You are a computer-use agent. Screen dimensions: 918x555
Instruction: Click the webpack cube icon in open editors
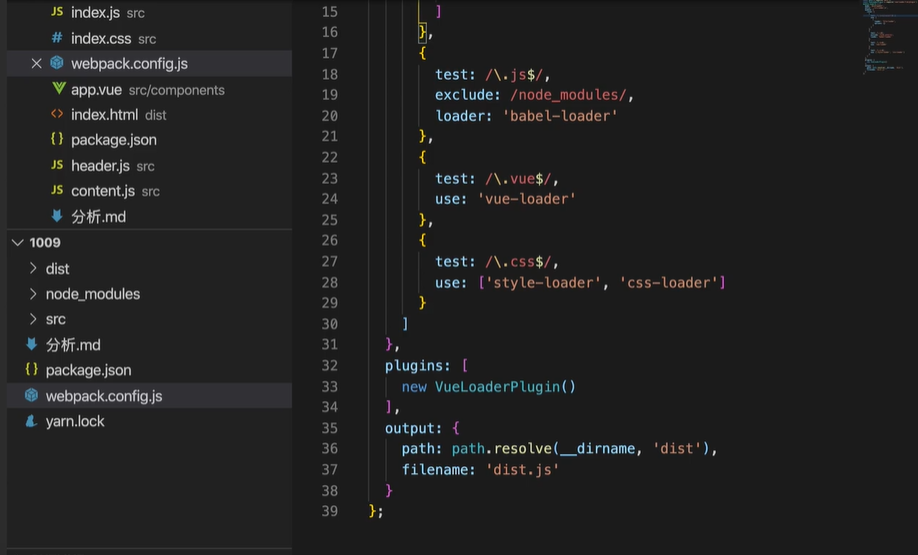click(57, 63)
